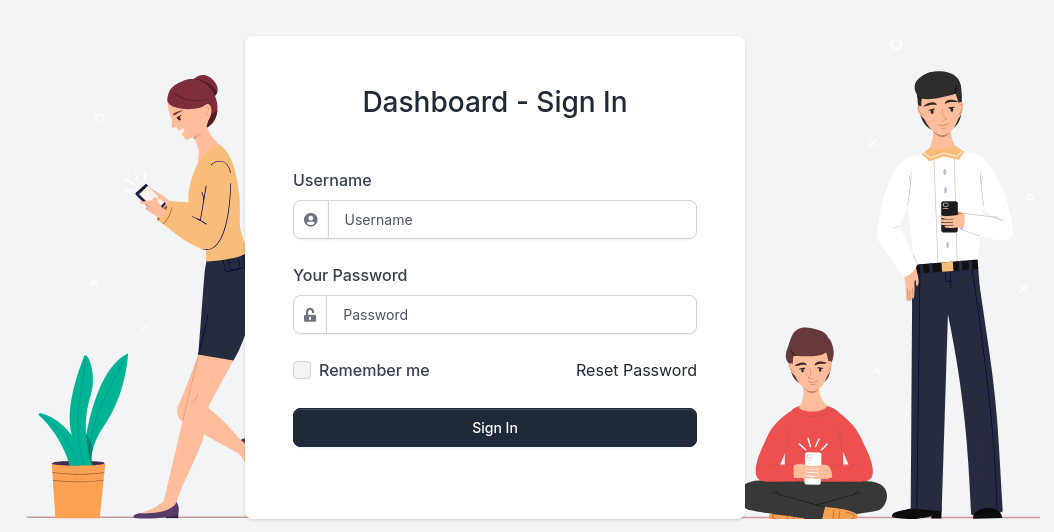
Task: Click the padlock icon beside Password field
Action: point(310,315)
